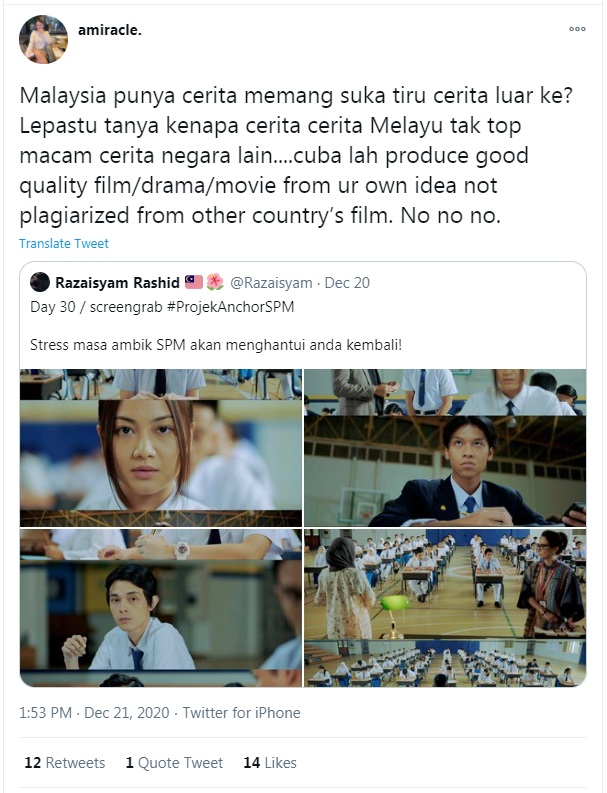Click the pink flower emoji
This screenshot has width=607, height=793.
pos(215,282)
